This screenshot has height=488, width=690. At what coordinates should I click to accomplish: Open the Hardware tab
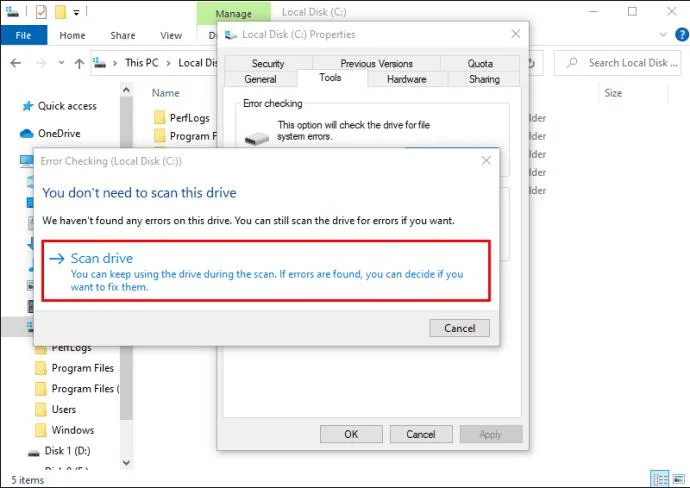(x=407, y=79)
